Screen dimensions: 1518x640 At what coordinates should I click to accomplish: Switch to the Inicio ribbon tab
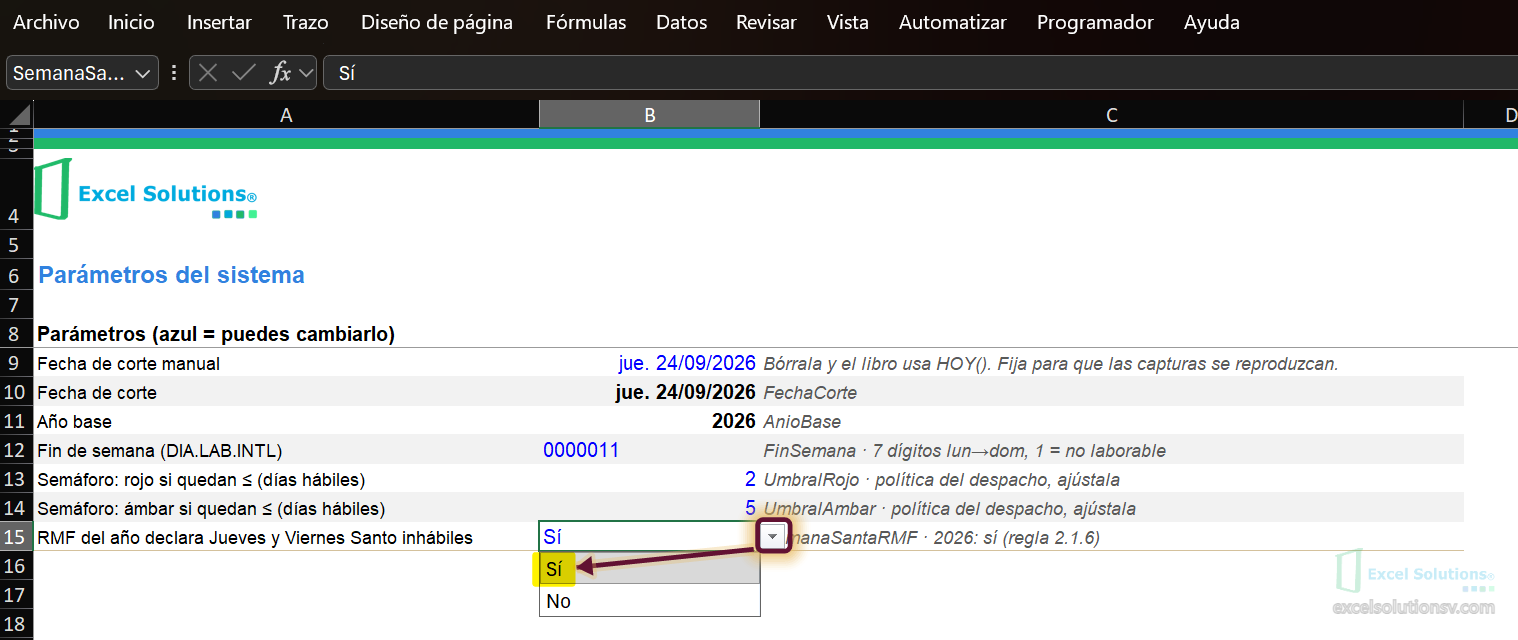131,22
